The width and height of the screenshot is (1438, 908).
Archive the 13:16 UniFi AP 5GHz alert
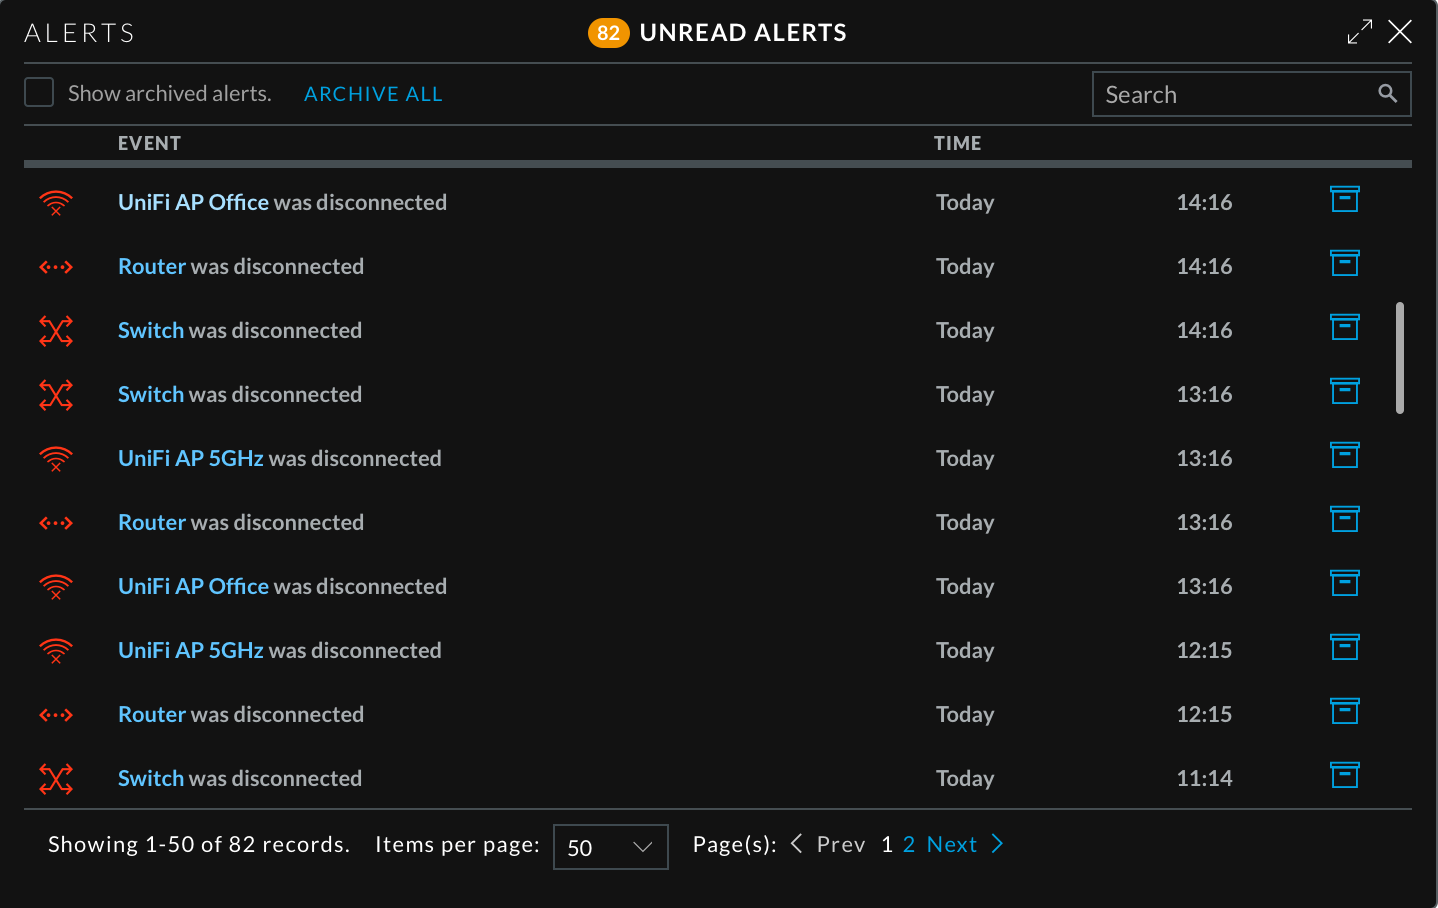1344,456
